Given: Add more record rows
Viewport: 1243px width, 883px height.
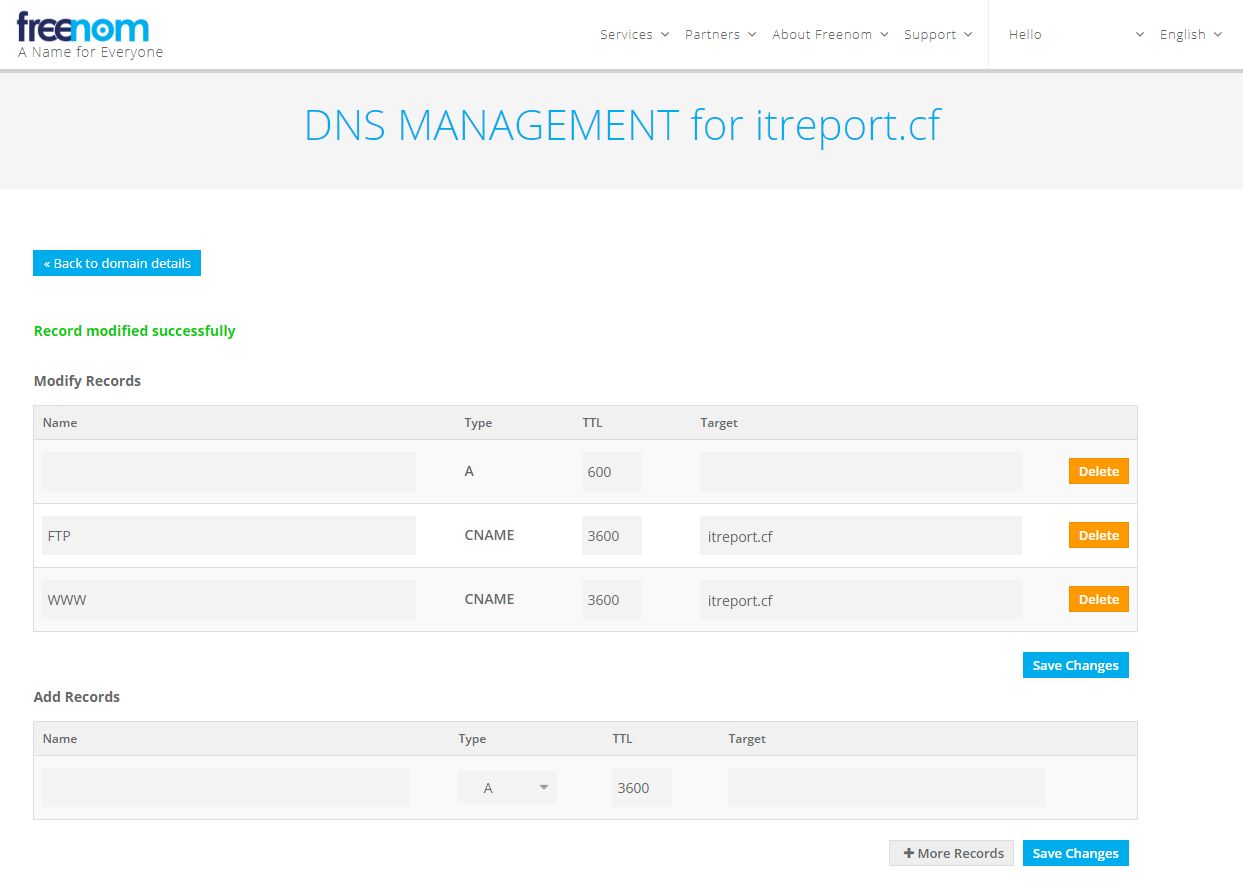Looking at the screenshot, I should tap(951, 853).
